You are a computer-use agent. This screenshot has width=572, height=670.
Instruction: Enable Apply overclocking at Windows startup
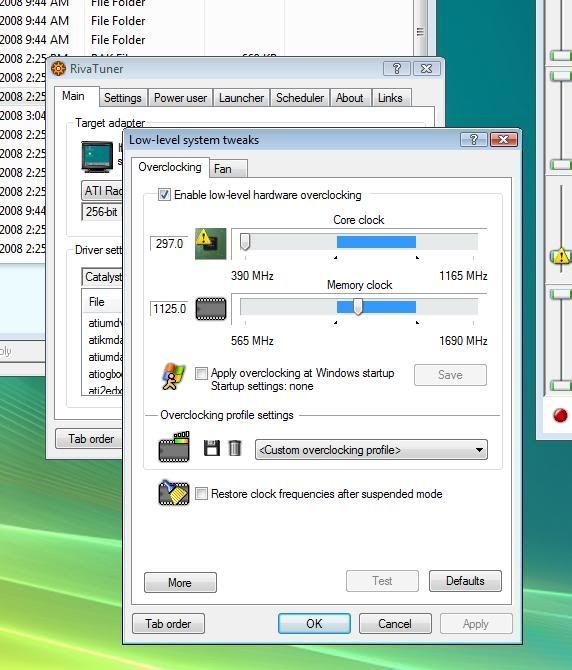pos(201,373)
